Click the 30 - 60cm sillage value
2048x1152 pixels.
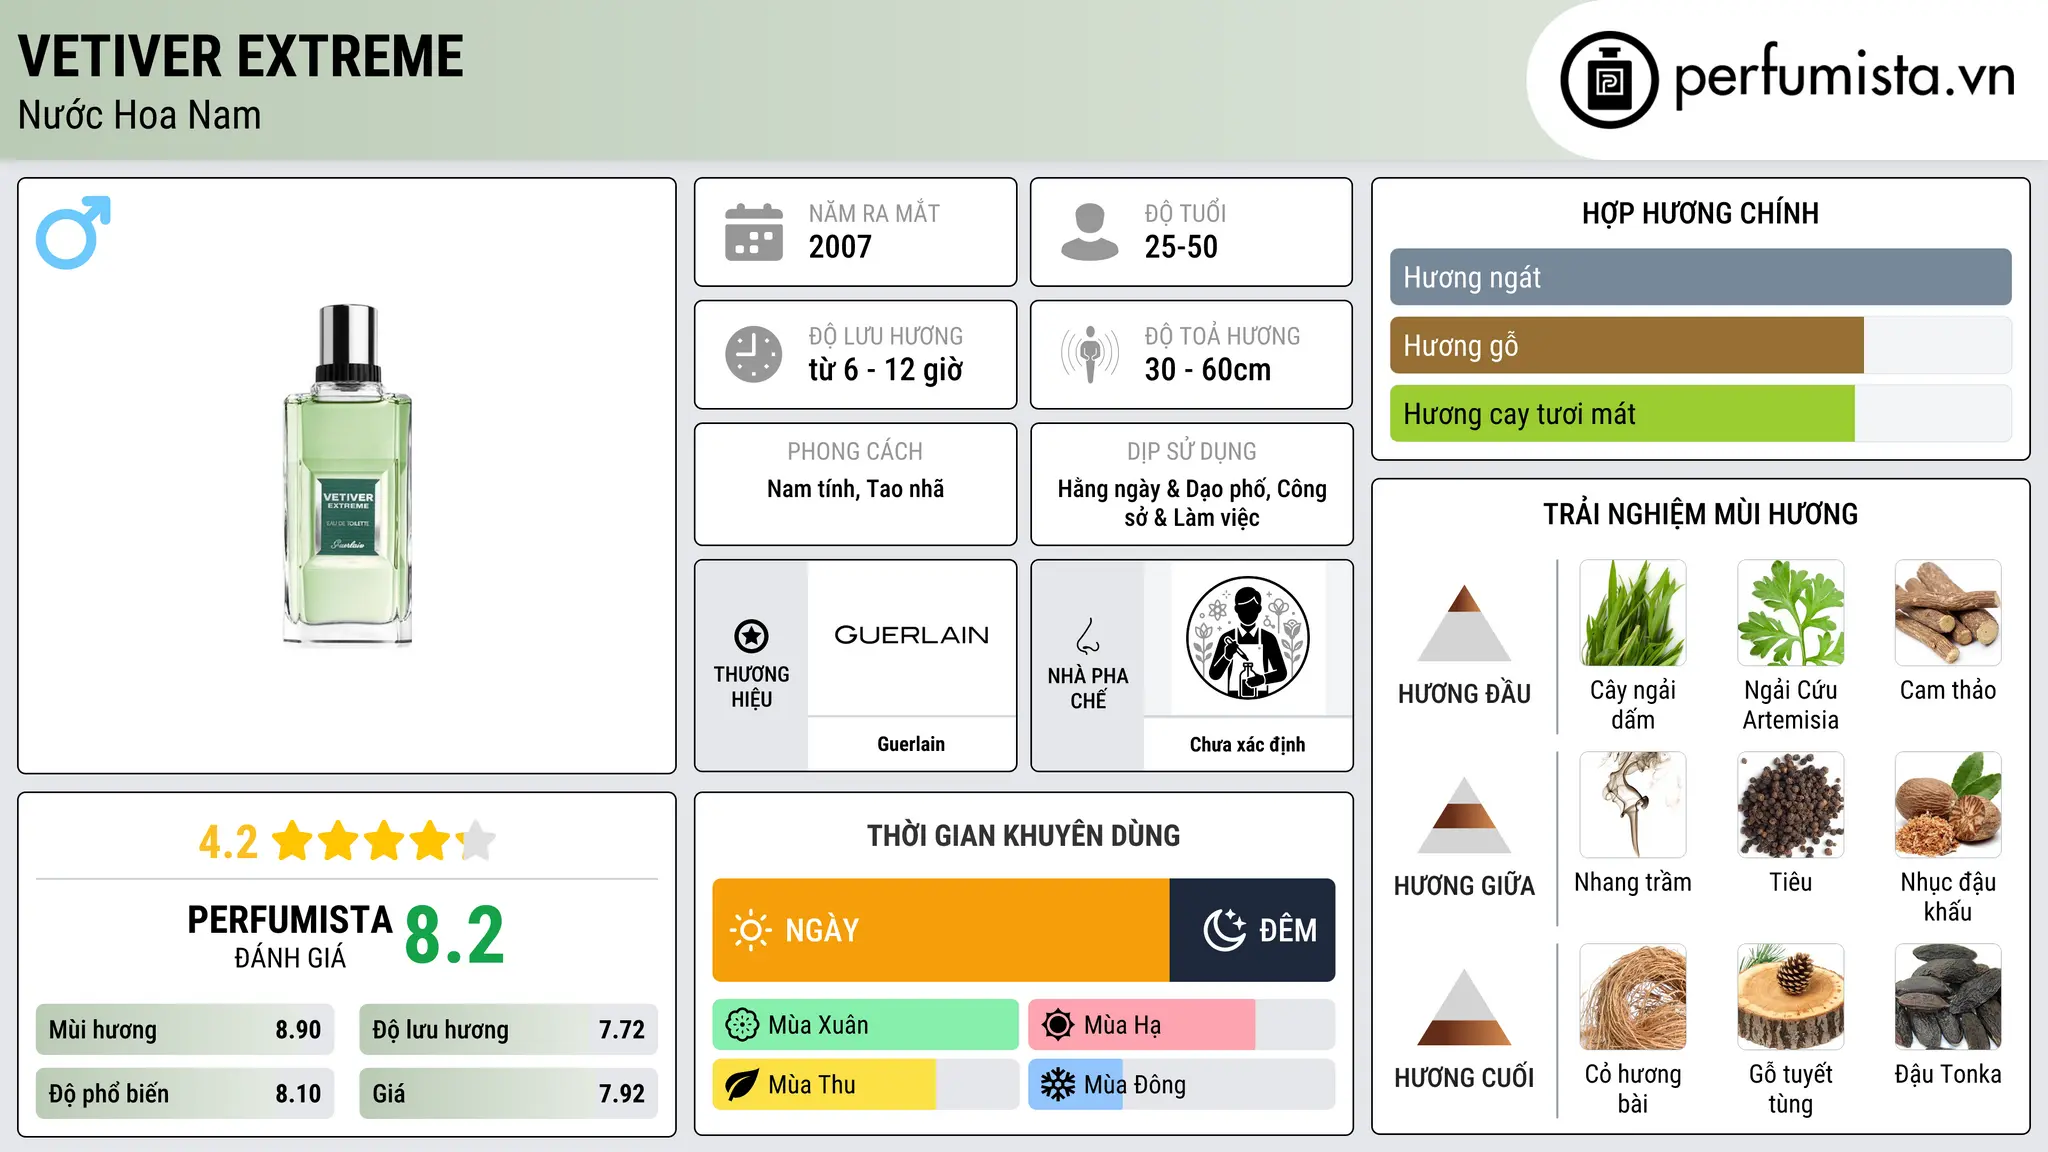click(x=1208, y=370)
